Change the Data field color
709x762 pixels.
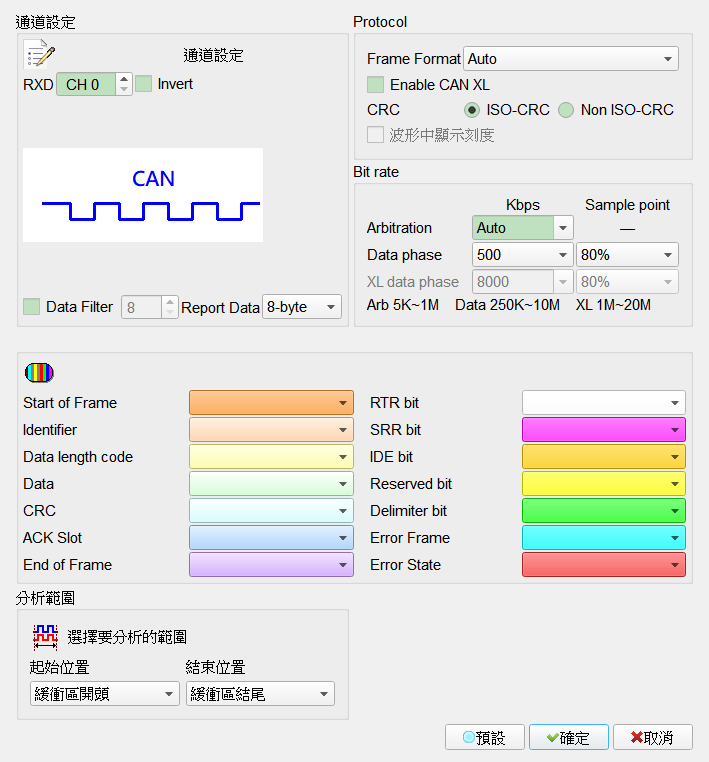(x=271, y=484)
